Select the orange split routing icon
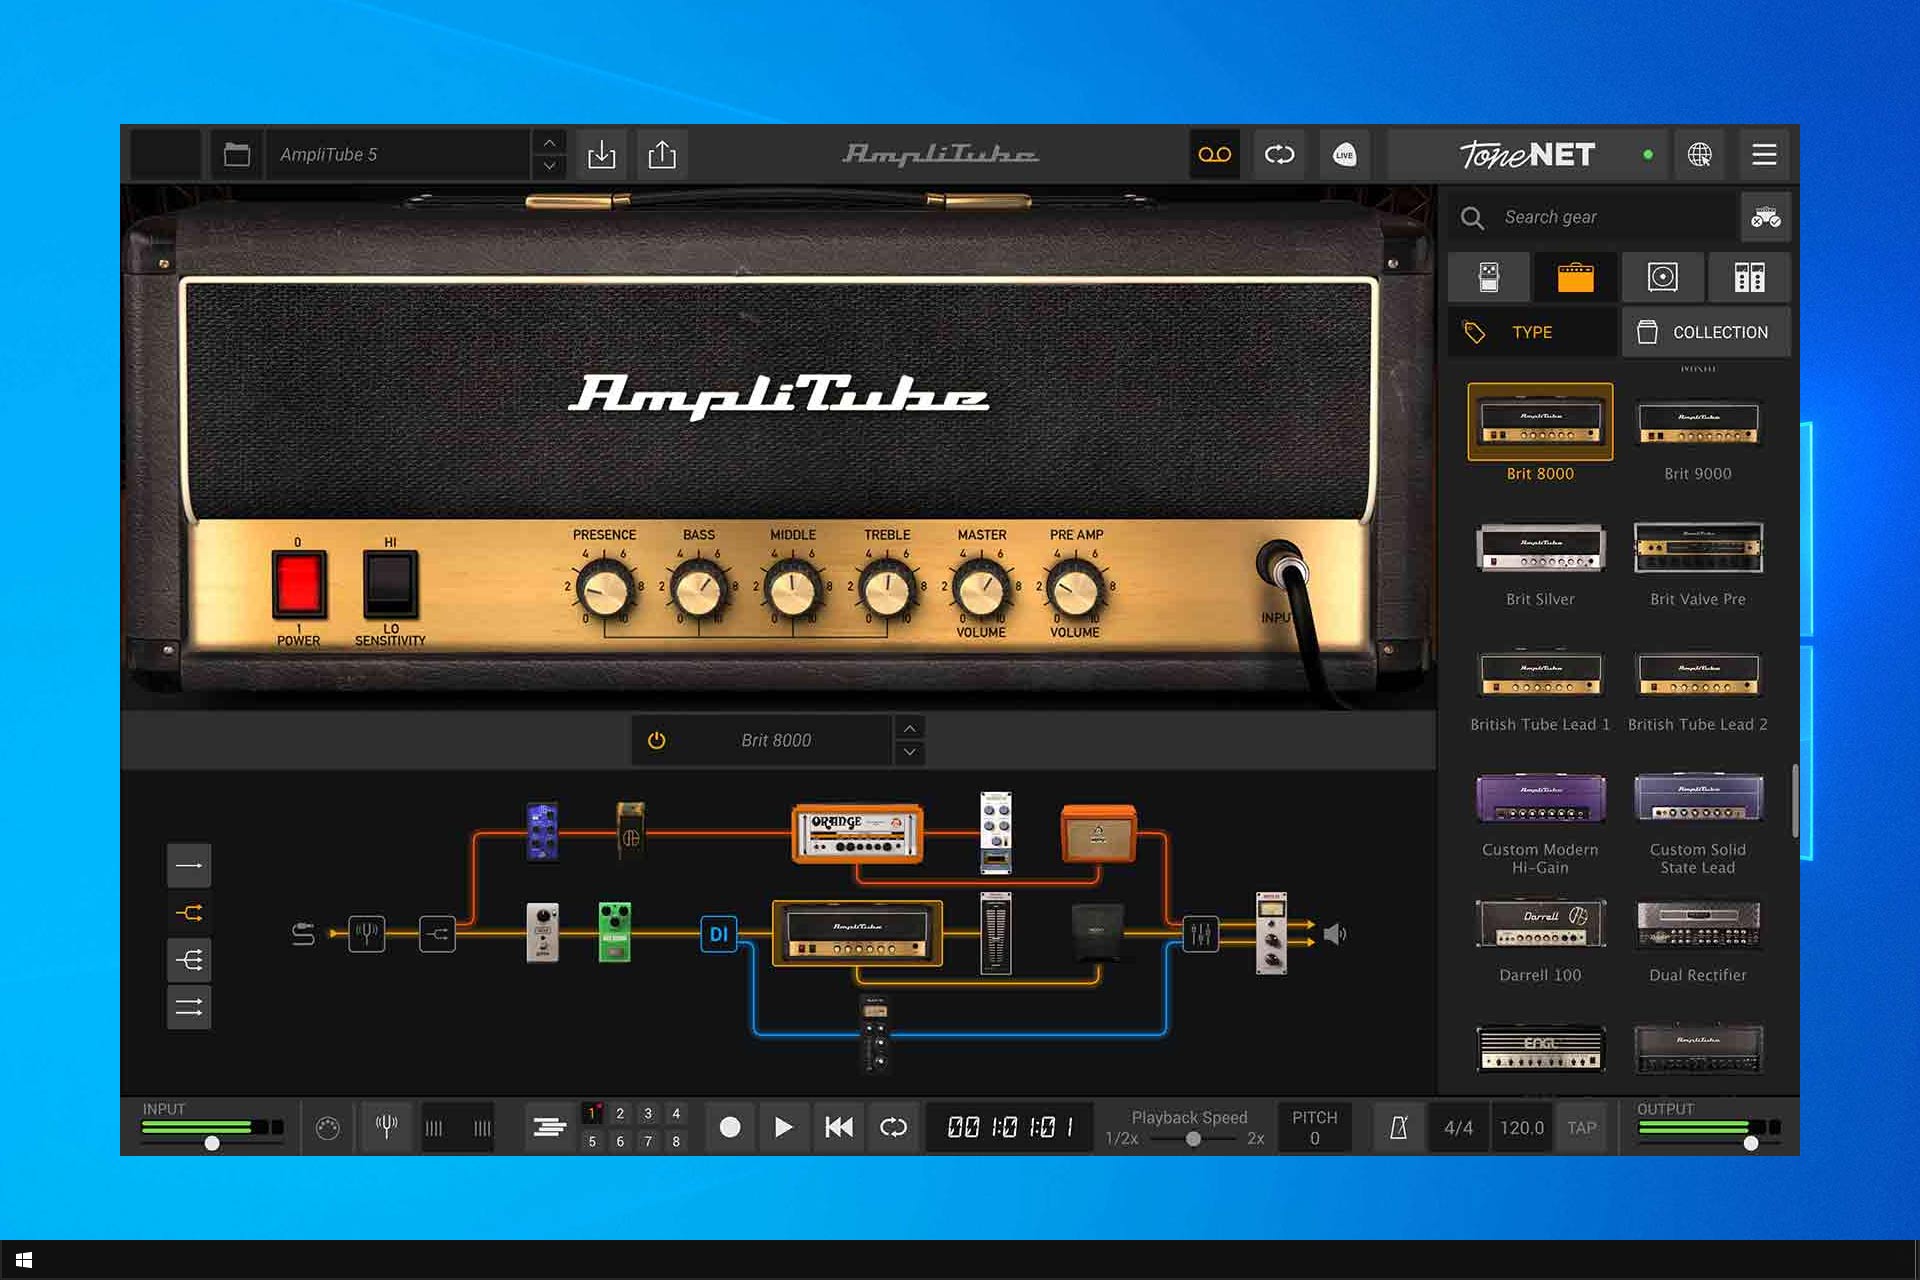This screenshot has width=1920, height=1280. 189,913
